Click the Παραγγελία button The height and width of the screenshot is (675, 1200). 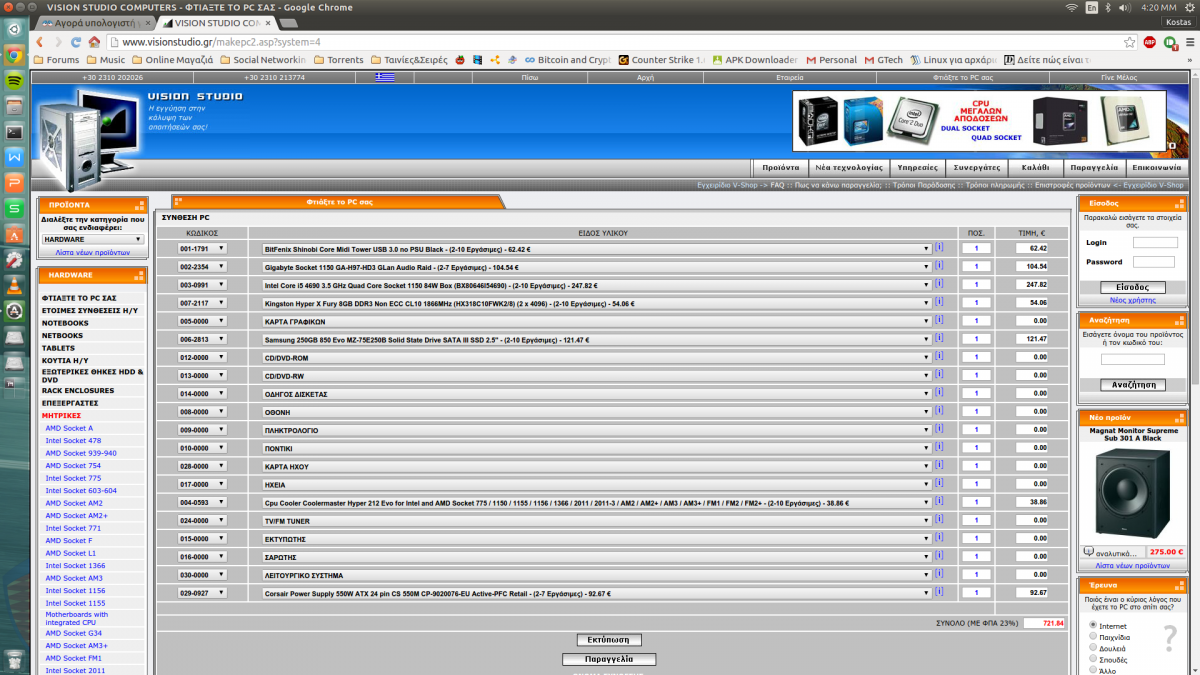[x=609, y=660]
